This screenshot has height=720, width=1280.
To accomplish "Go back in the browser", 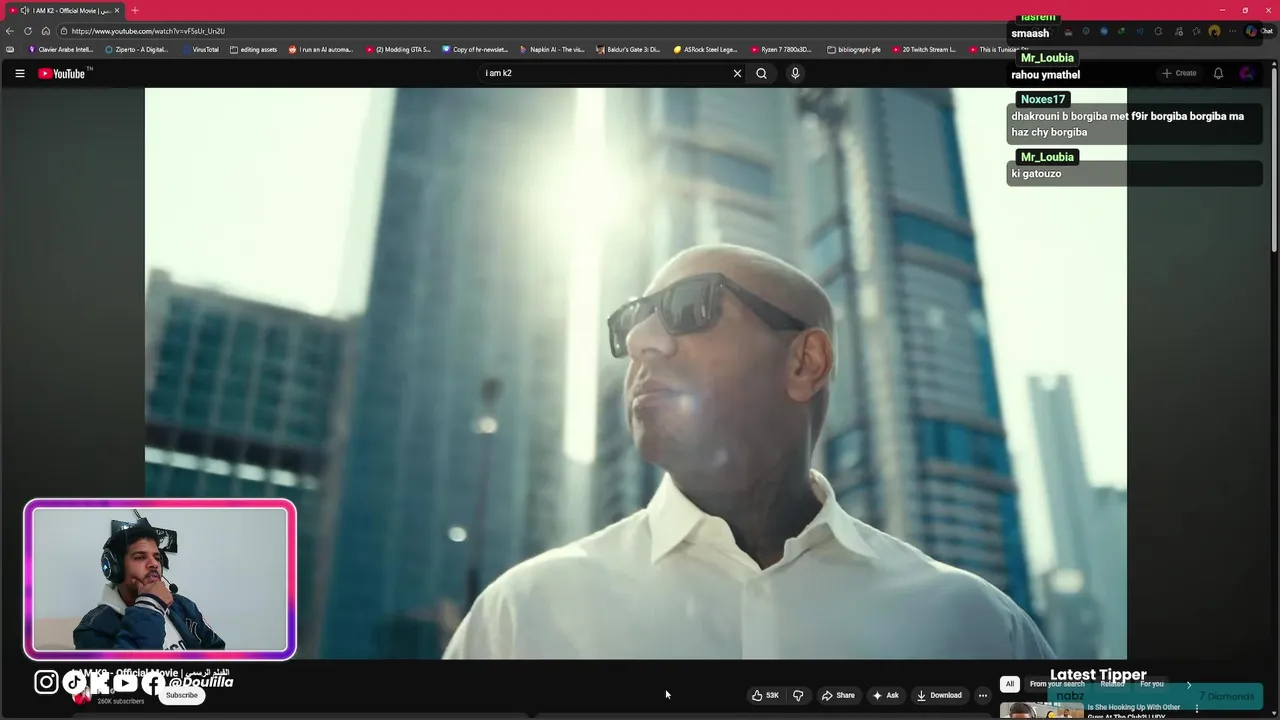I will [x=10, y=31].
